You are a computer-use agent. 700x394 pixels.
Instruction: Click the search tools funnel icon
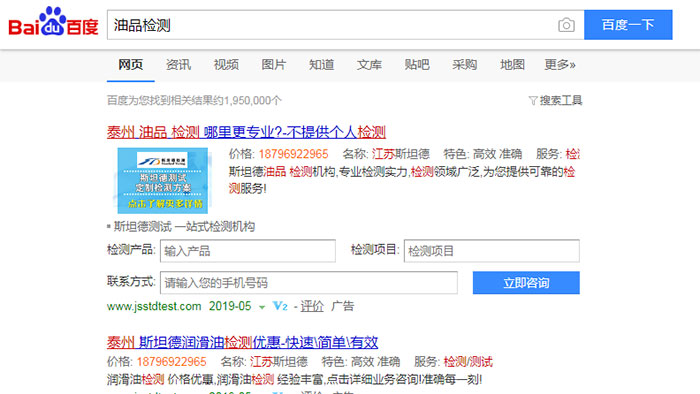tap(533, 101)
